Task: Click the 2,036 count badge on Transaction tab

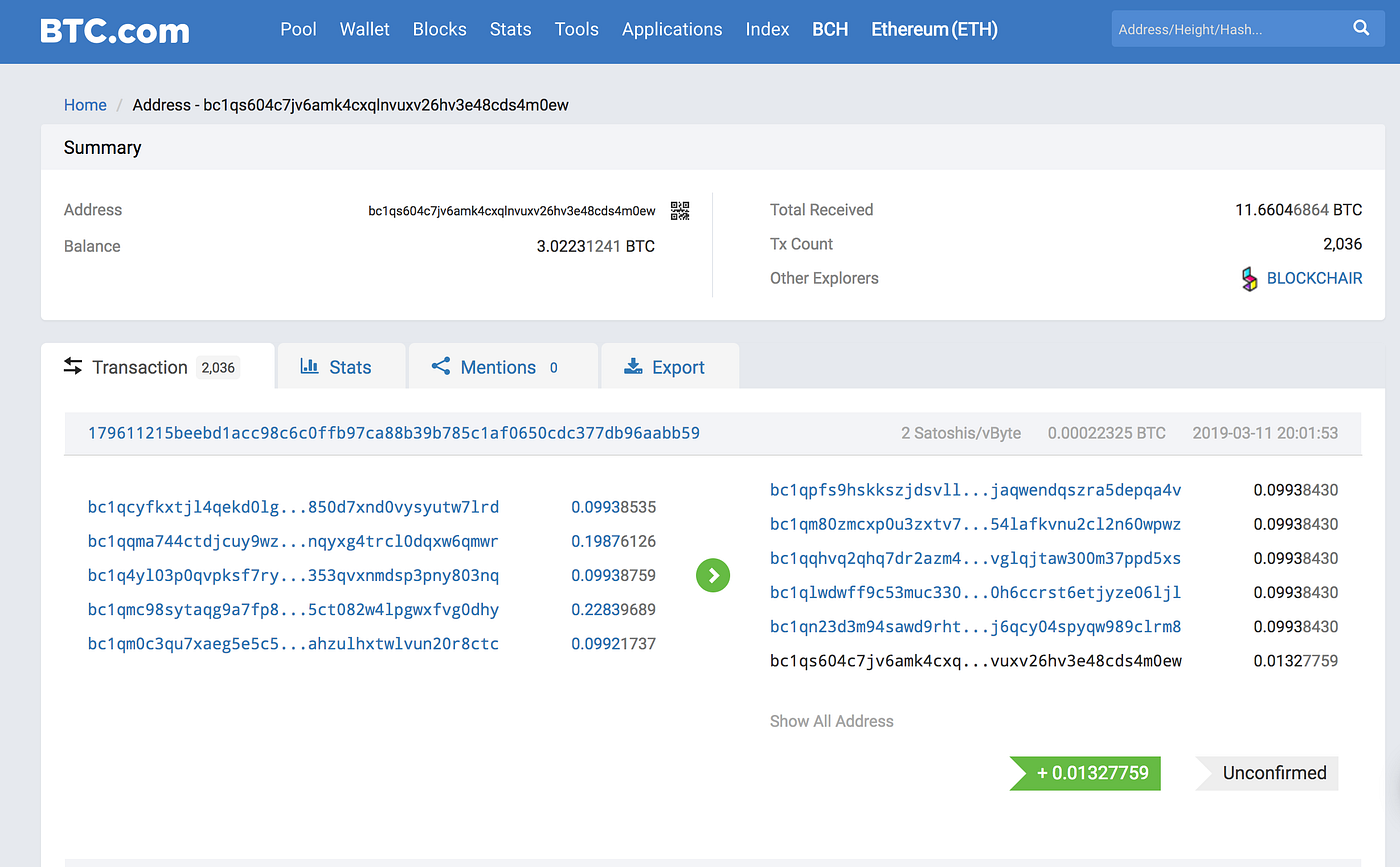Action: (x=218, y=367)
